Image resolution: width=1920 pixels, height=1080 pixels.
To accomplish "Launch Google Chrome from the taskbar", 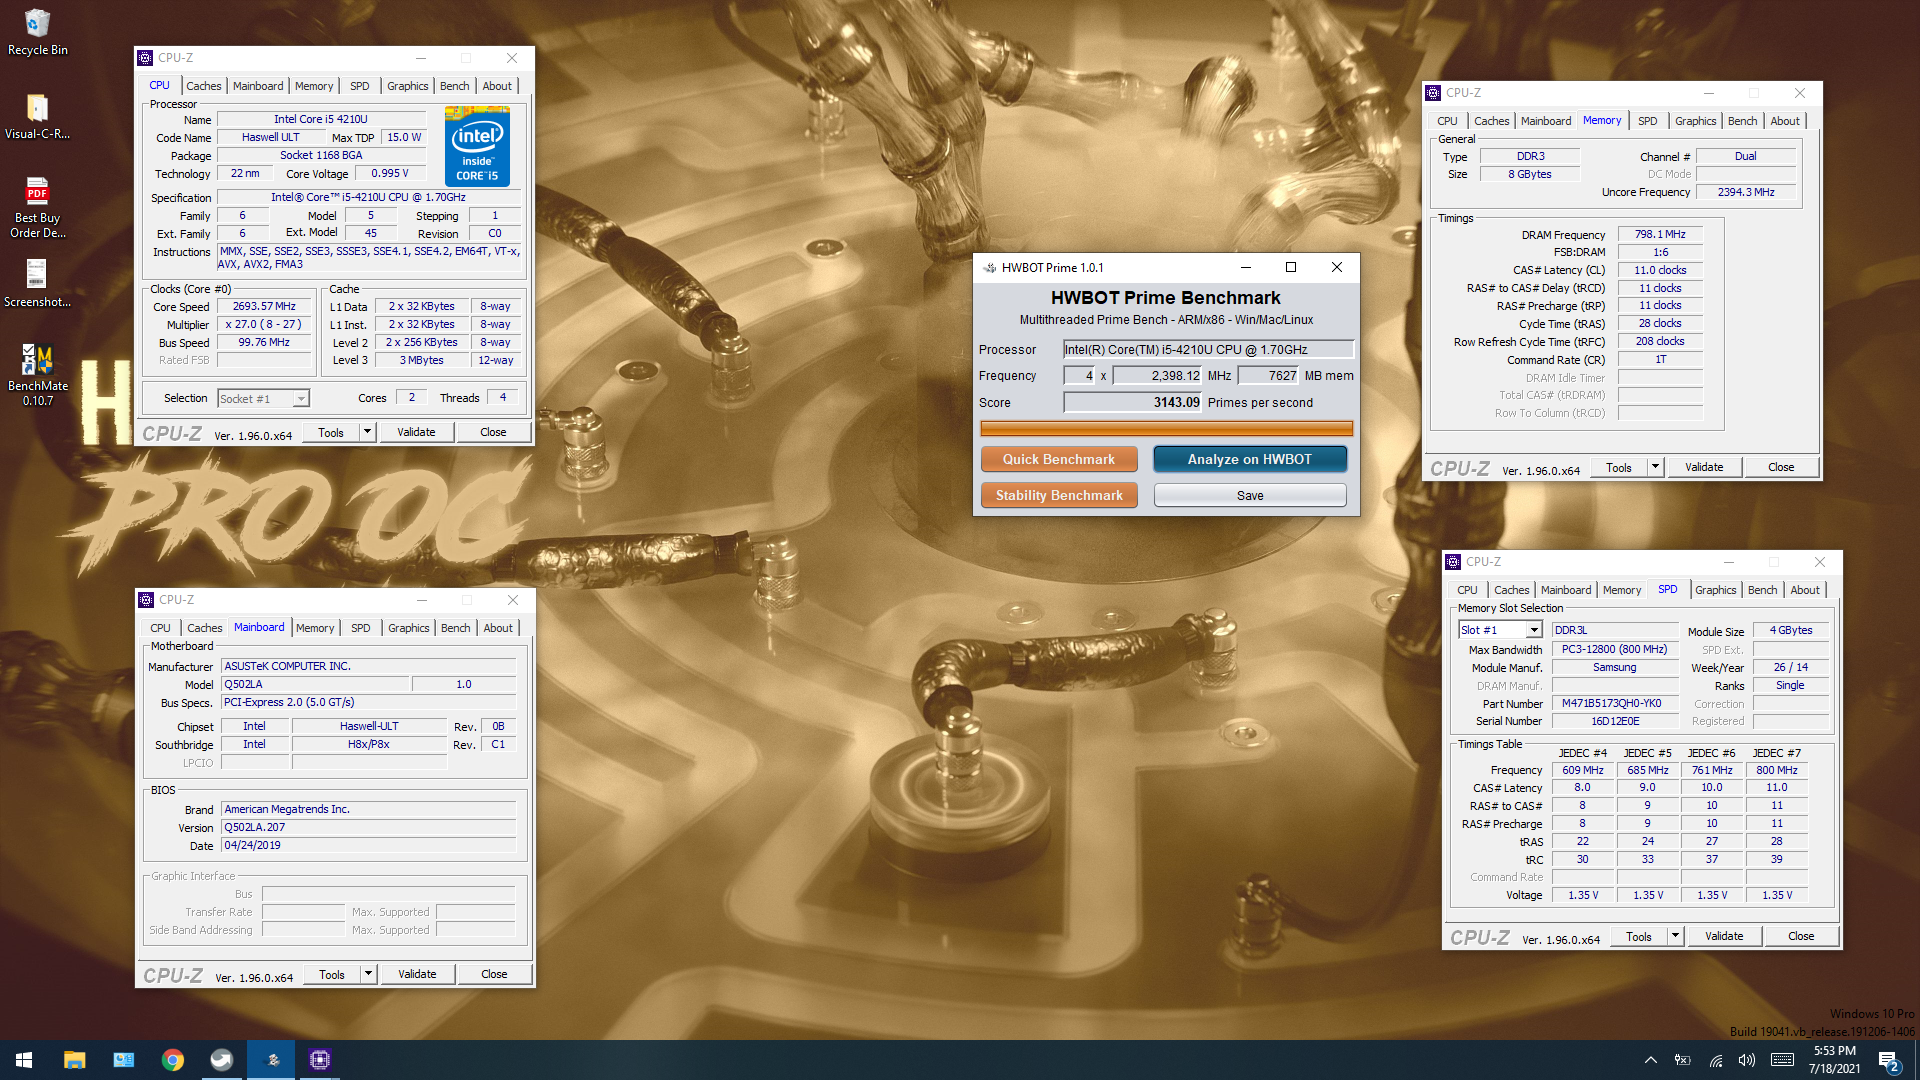I will click(173, 1060).
